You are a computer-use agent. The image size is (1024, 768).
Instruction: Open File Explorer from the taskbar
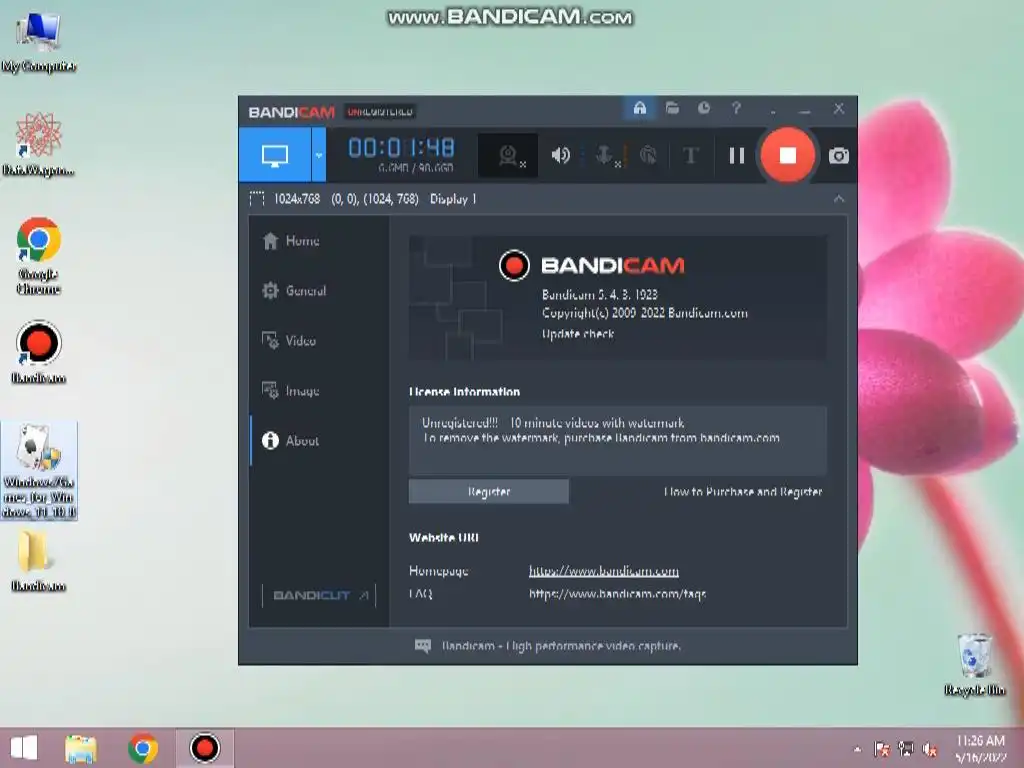81,748
